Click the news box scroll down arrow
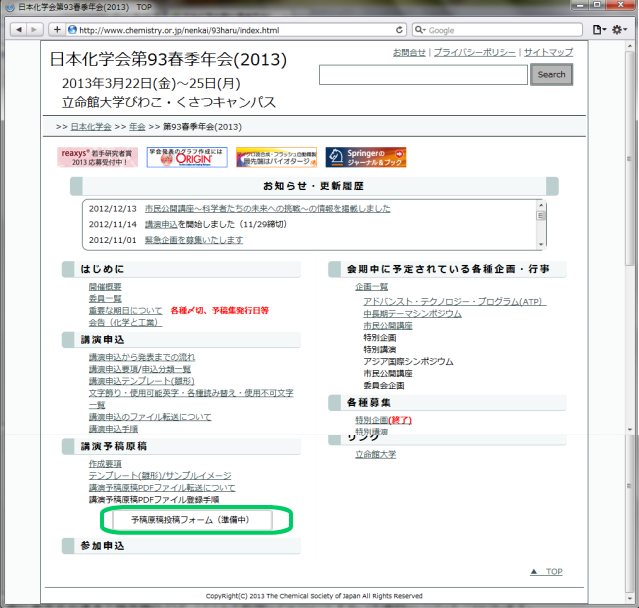The image size is (639, 608). (x=541, y=245)
